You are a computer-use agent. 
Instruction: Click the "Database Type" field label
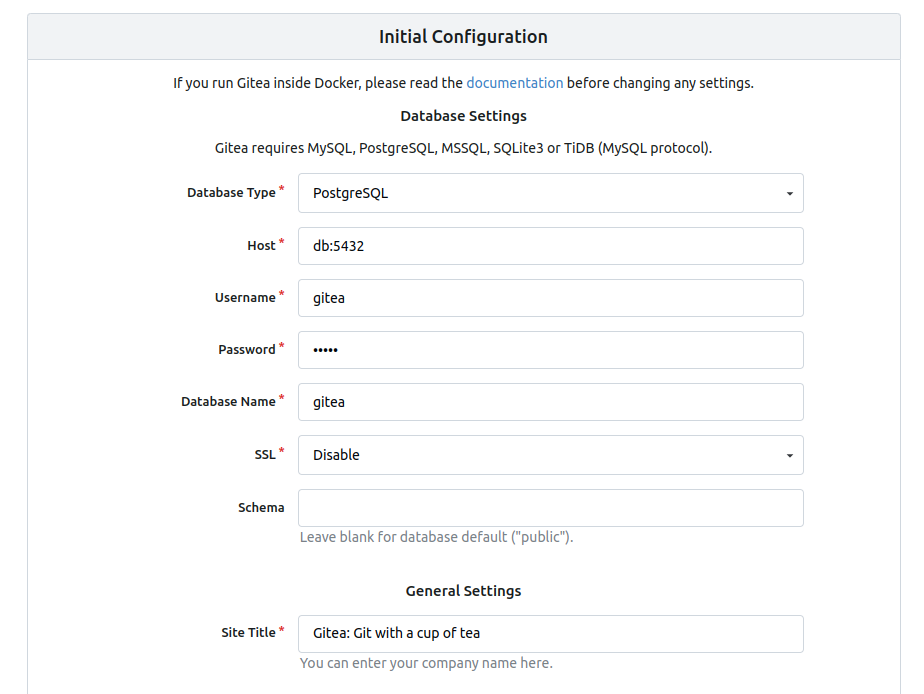pyautogui.click(x=231, y=193)
